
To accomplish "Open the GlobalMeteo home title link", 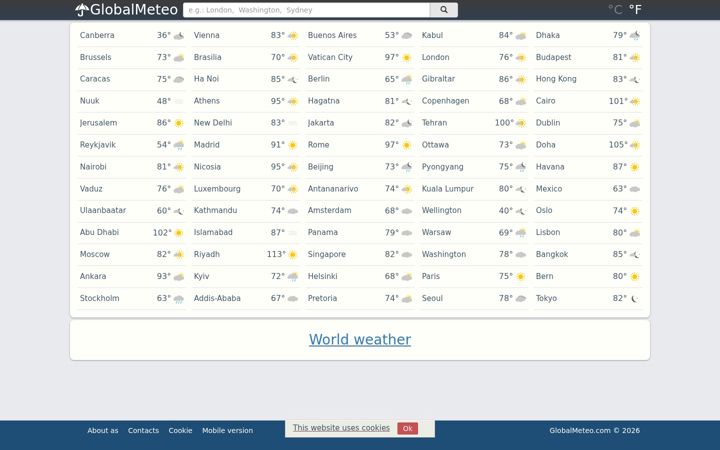I will [134, 10].
